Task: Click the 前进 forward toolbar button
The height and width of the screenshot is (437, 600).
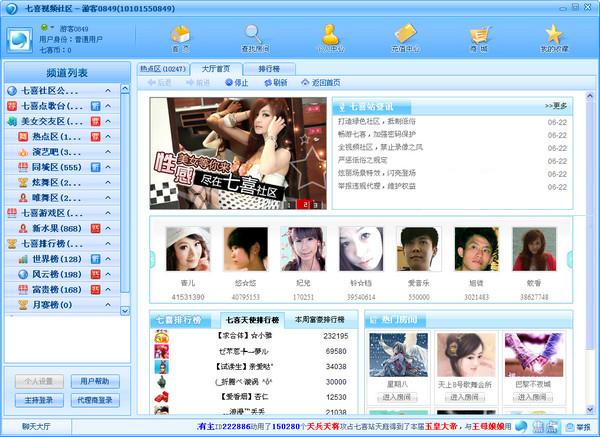Action: click(x=198, y=82)
